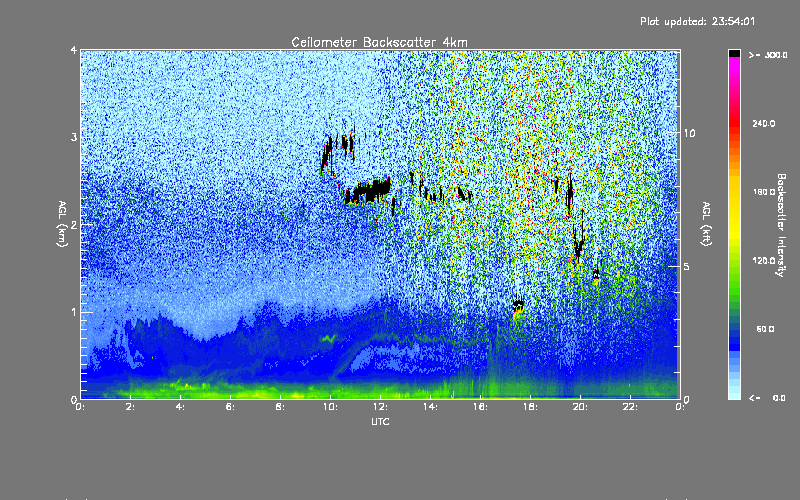Click the '22:' UTC tick label
Viewport: 800px width, 500px height.
point(631,407)
